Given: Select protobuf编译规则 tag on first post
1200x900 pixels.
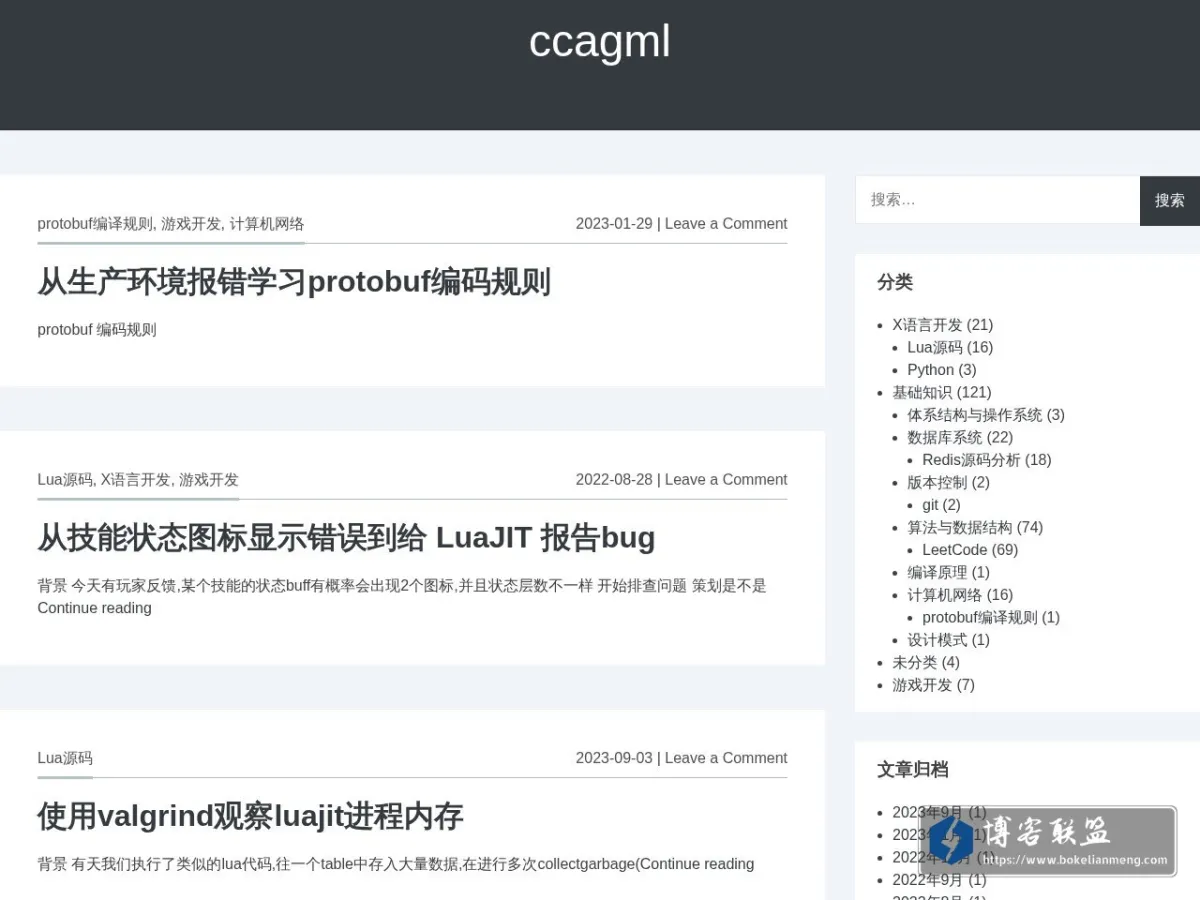Looking at the screenshot, I should click(x=95, y=224).
